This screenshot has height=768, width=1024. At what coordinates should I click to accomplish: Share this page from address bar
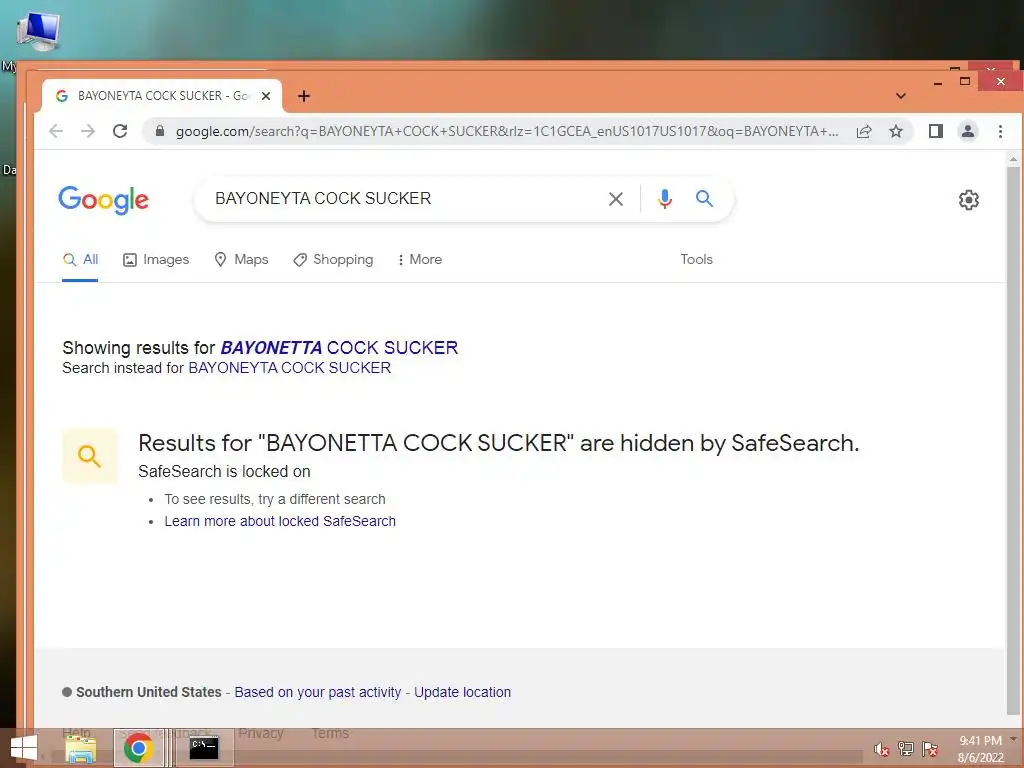tap(864, 131)
